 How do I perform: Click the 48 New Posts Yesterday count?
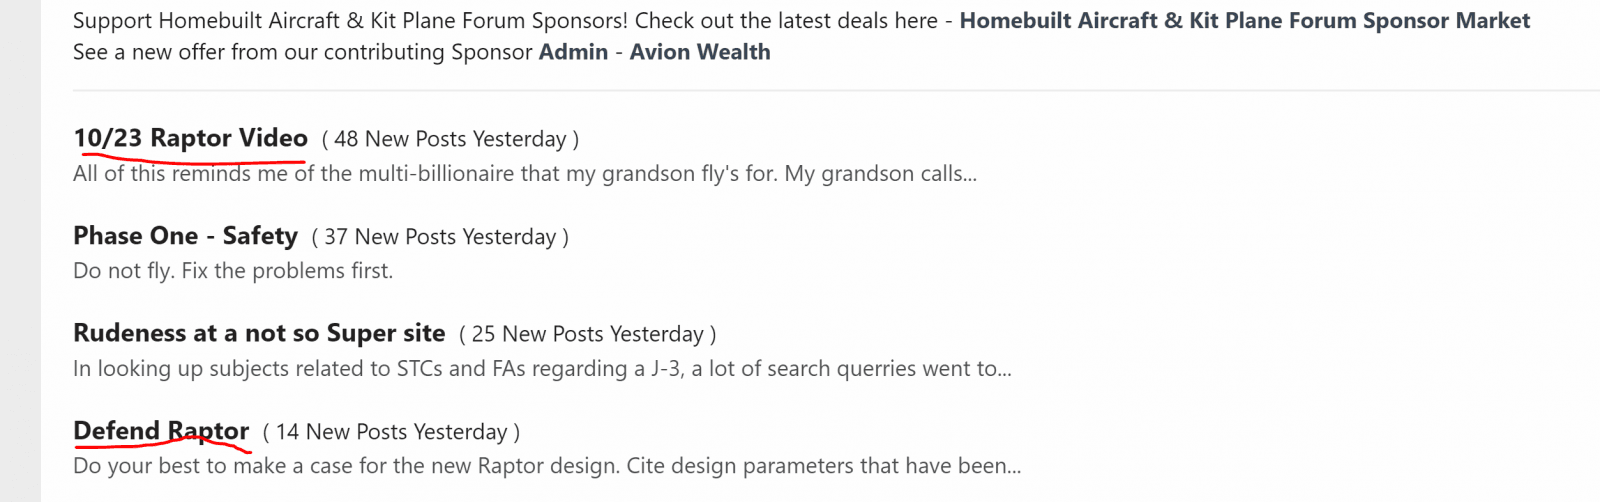[450, 139]
